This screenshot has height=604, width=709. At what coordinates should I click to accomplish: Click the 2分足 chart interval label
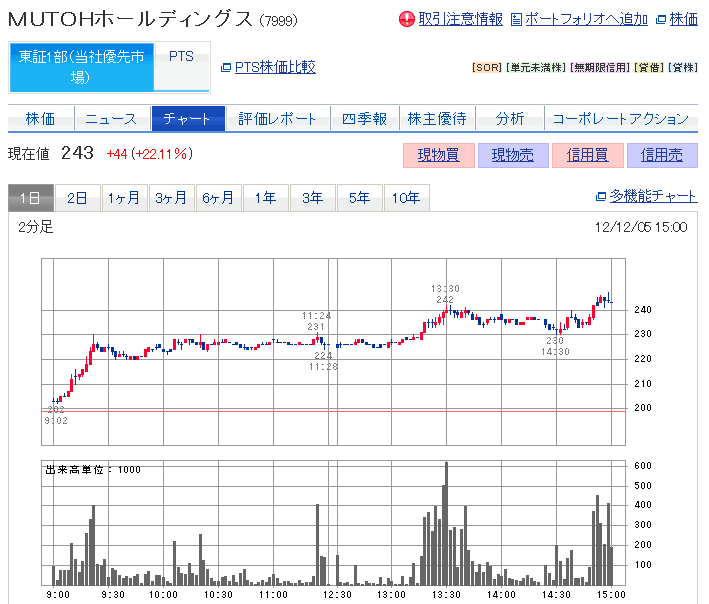point(36,226)
